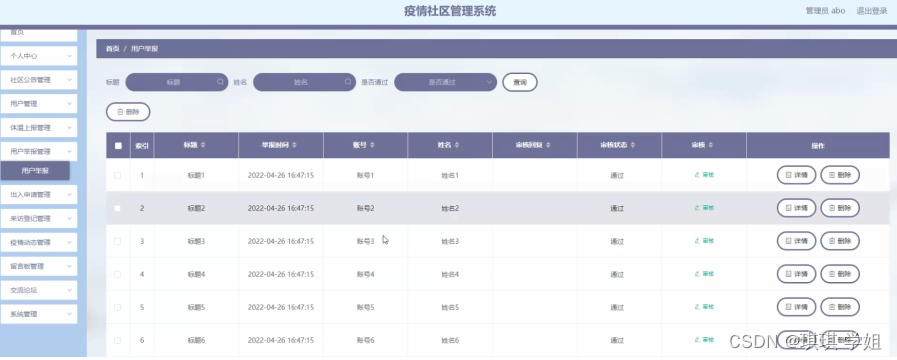
Task: Expand the 用户管理 sidebar menu
Action: click(38, 104)
